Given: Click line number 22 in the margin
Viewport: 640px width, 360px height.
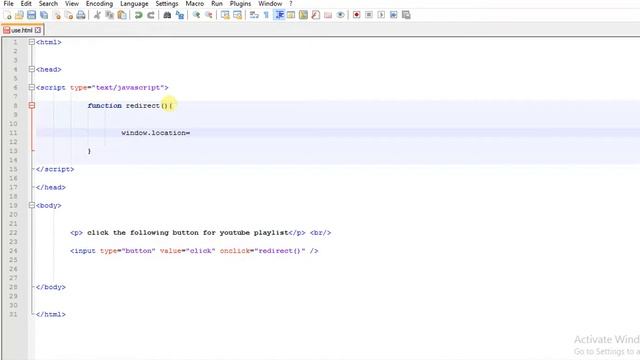Looking at the screenshot, I should coord(13,233).
